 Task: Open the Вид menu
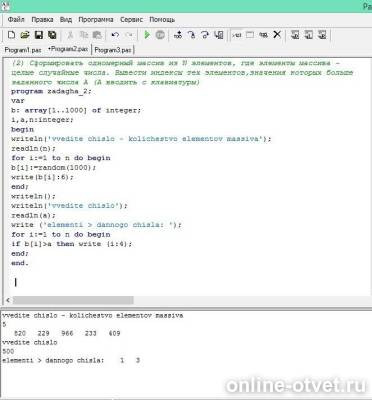66,19
